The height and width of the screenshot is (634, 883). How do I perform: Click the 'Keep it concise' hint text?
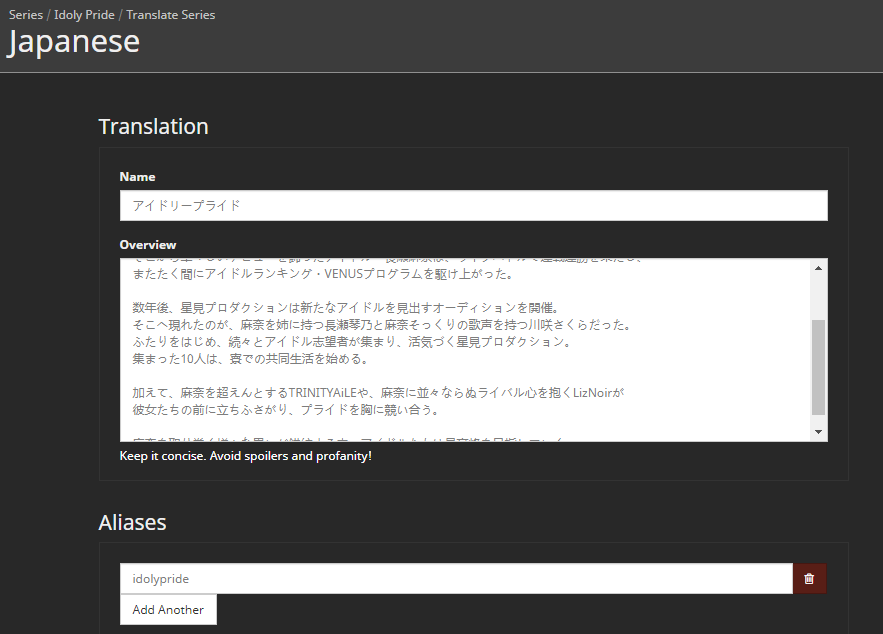pos(245,456)
